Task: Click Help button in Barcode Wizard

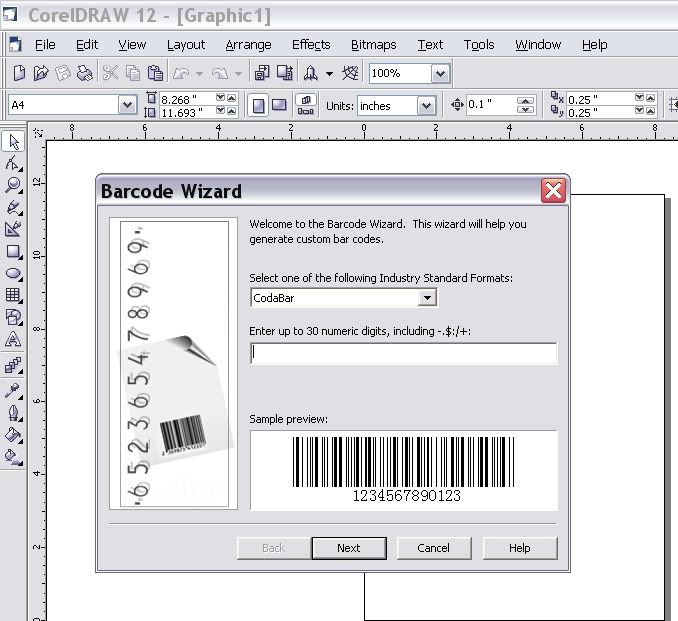Action: pos(520,548)
